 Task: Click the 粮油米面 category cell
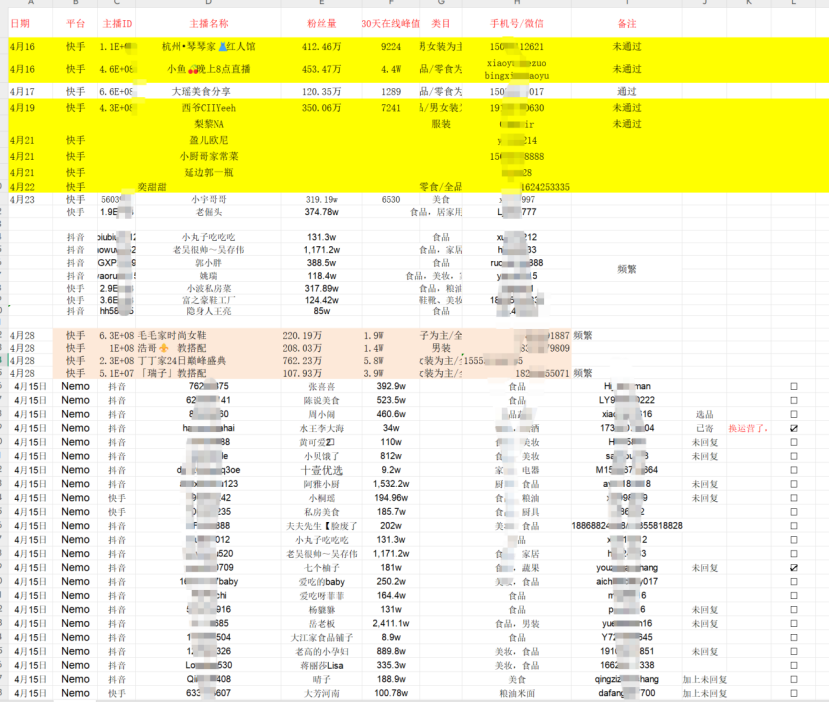(517, 693)
